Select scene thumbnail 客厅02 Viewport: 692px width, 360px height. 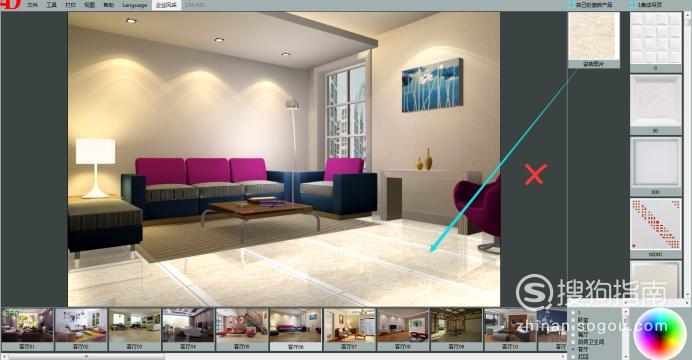pyautogui.click(x=81, y=329)
